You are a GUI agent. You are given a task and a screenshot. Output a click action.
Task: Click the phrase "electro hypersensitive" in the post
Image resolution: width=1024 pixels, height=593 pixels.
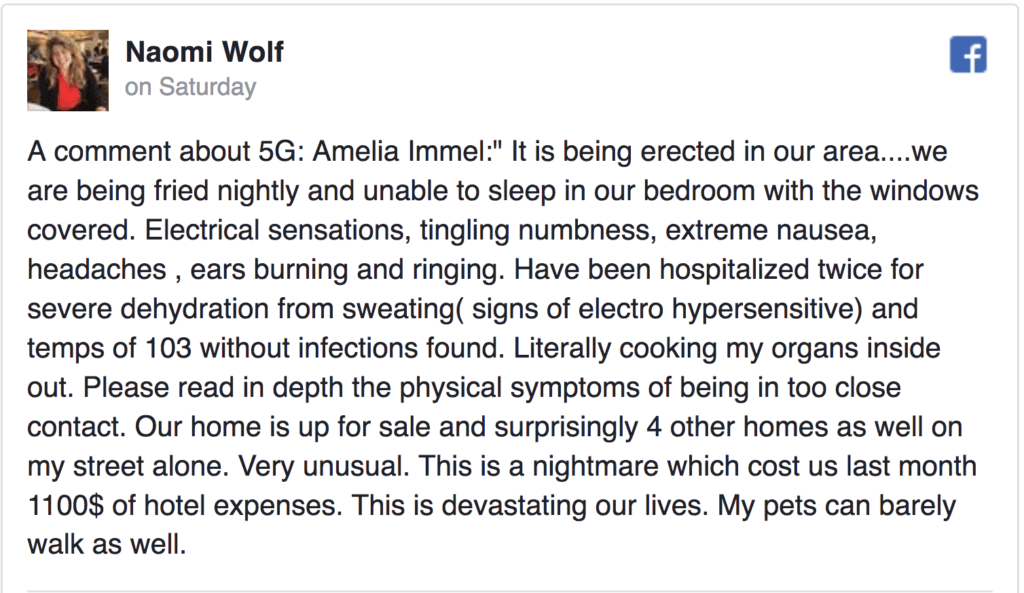(751, 310)
